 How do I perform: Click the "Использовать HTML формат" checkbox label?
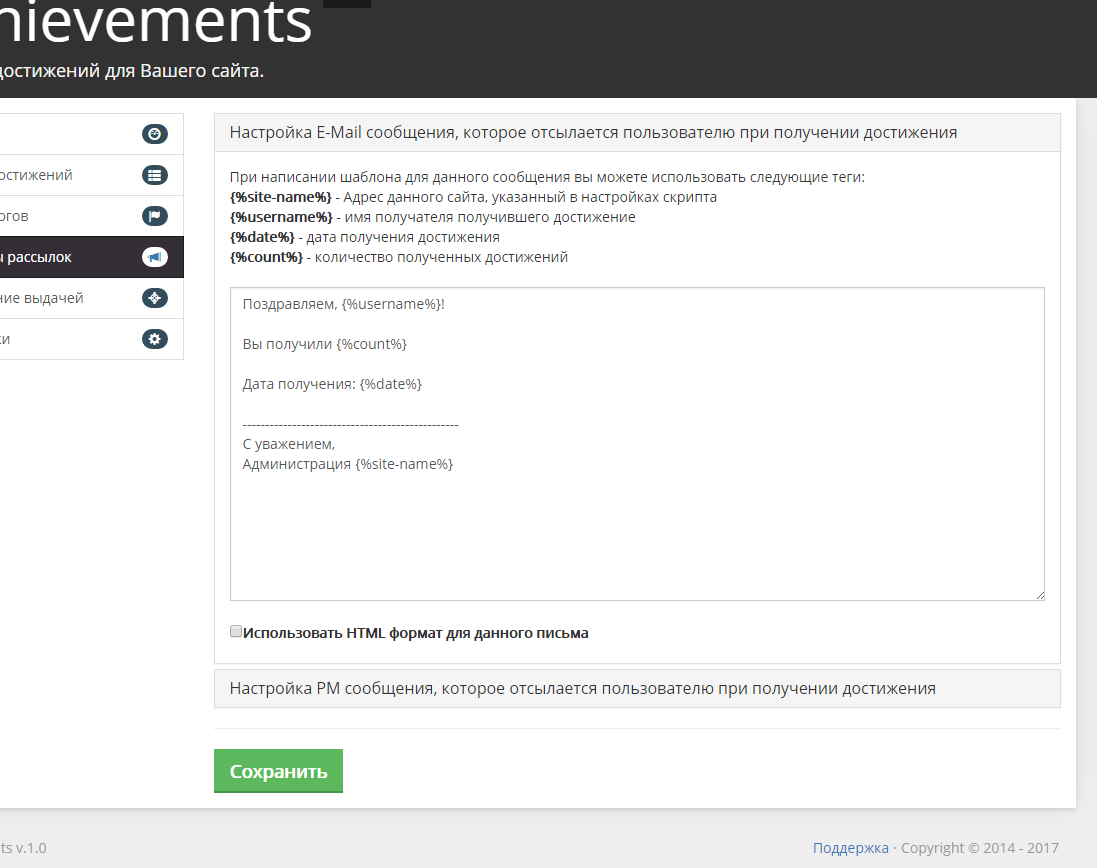[x=415, y=633]
